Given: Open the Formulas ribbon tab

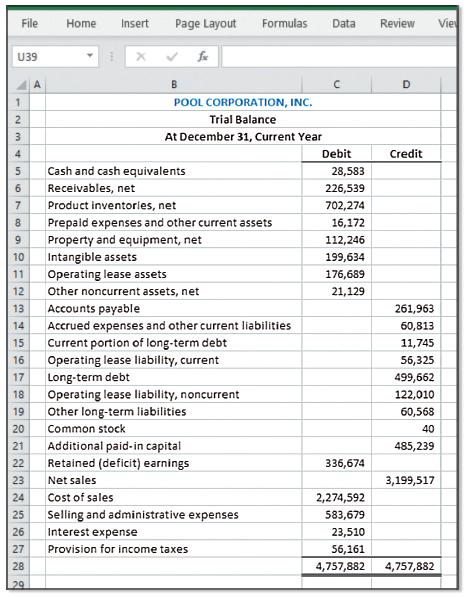Looking at the screenshot, I should coord(284,24).
